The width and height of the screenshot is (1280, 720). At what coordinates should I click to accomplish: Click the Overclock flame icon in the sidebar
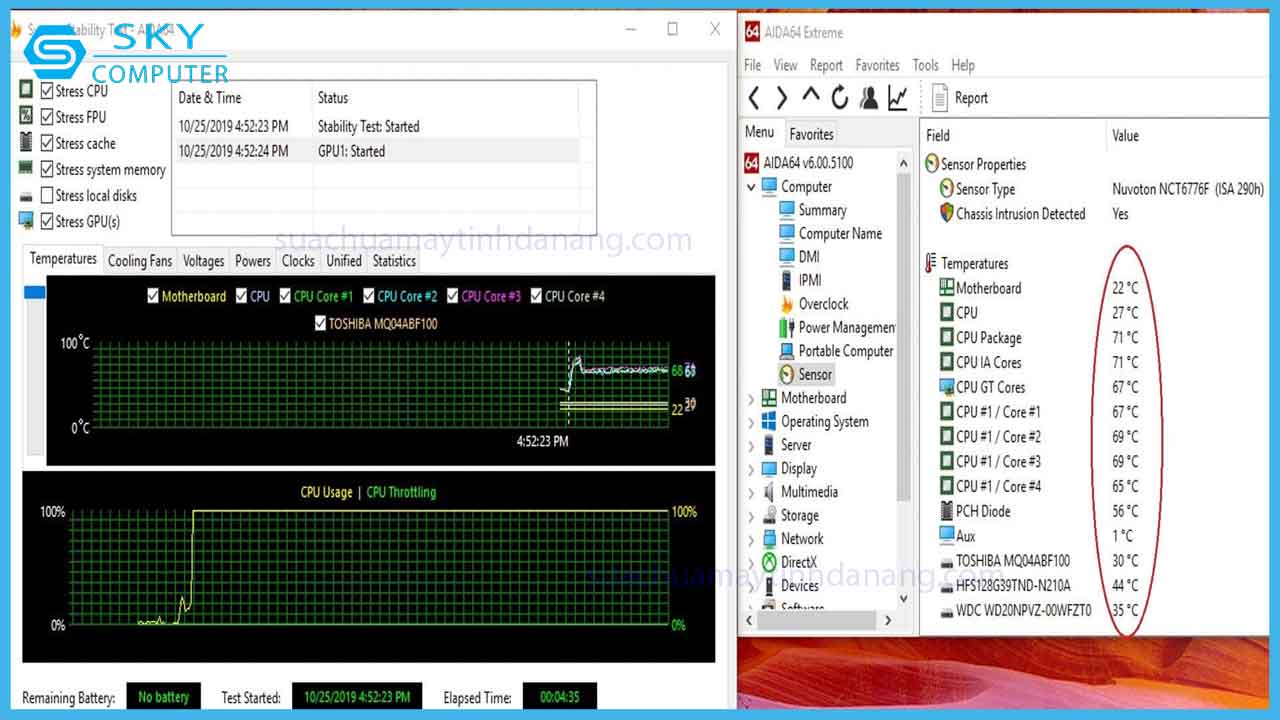coord(787,304)
